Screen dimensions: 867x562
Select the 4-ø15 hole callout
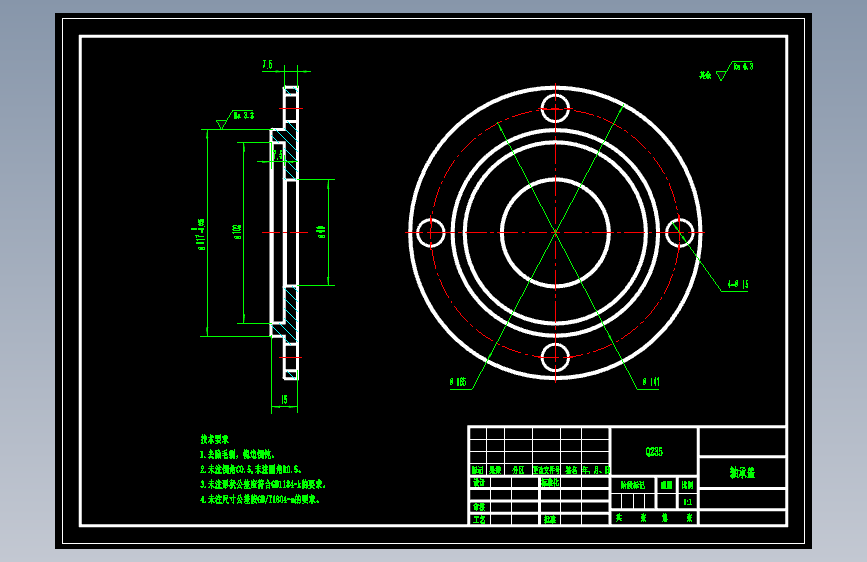(x=738, y=284)
